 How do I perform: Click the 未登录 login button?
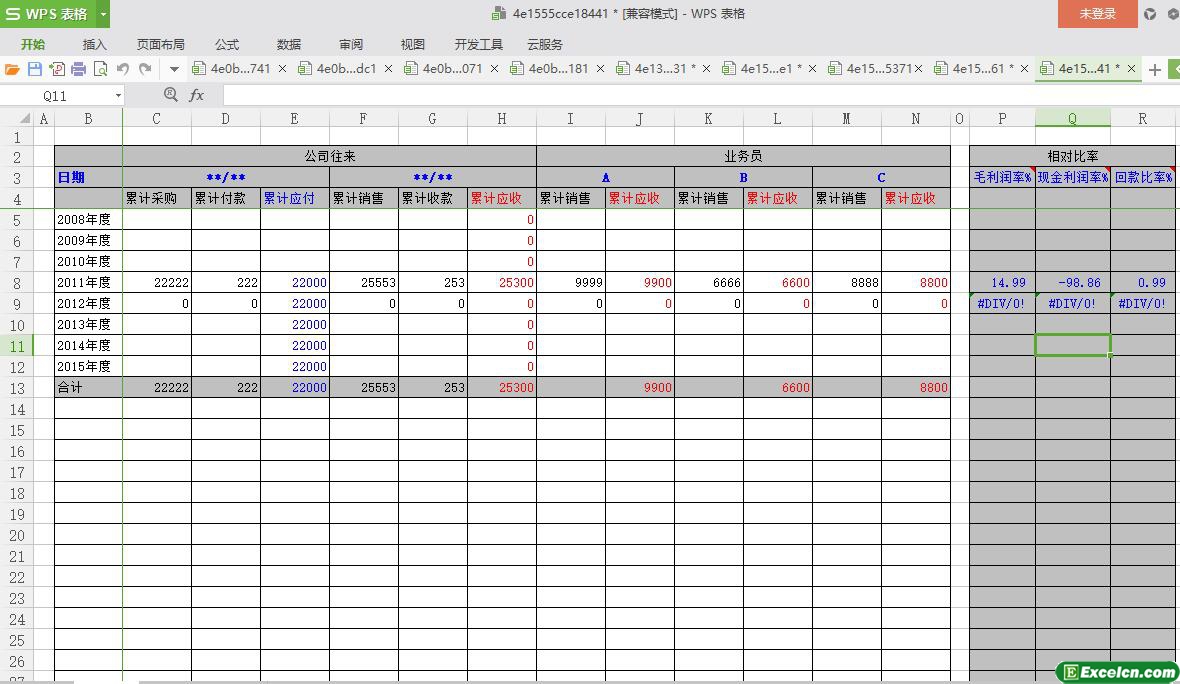click(x=1097, y=14)
